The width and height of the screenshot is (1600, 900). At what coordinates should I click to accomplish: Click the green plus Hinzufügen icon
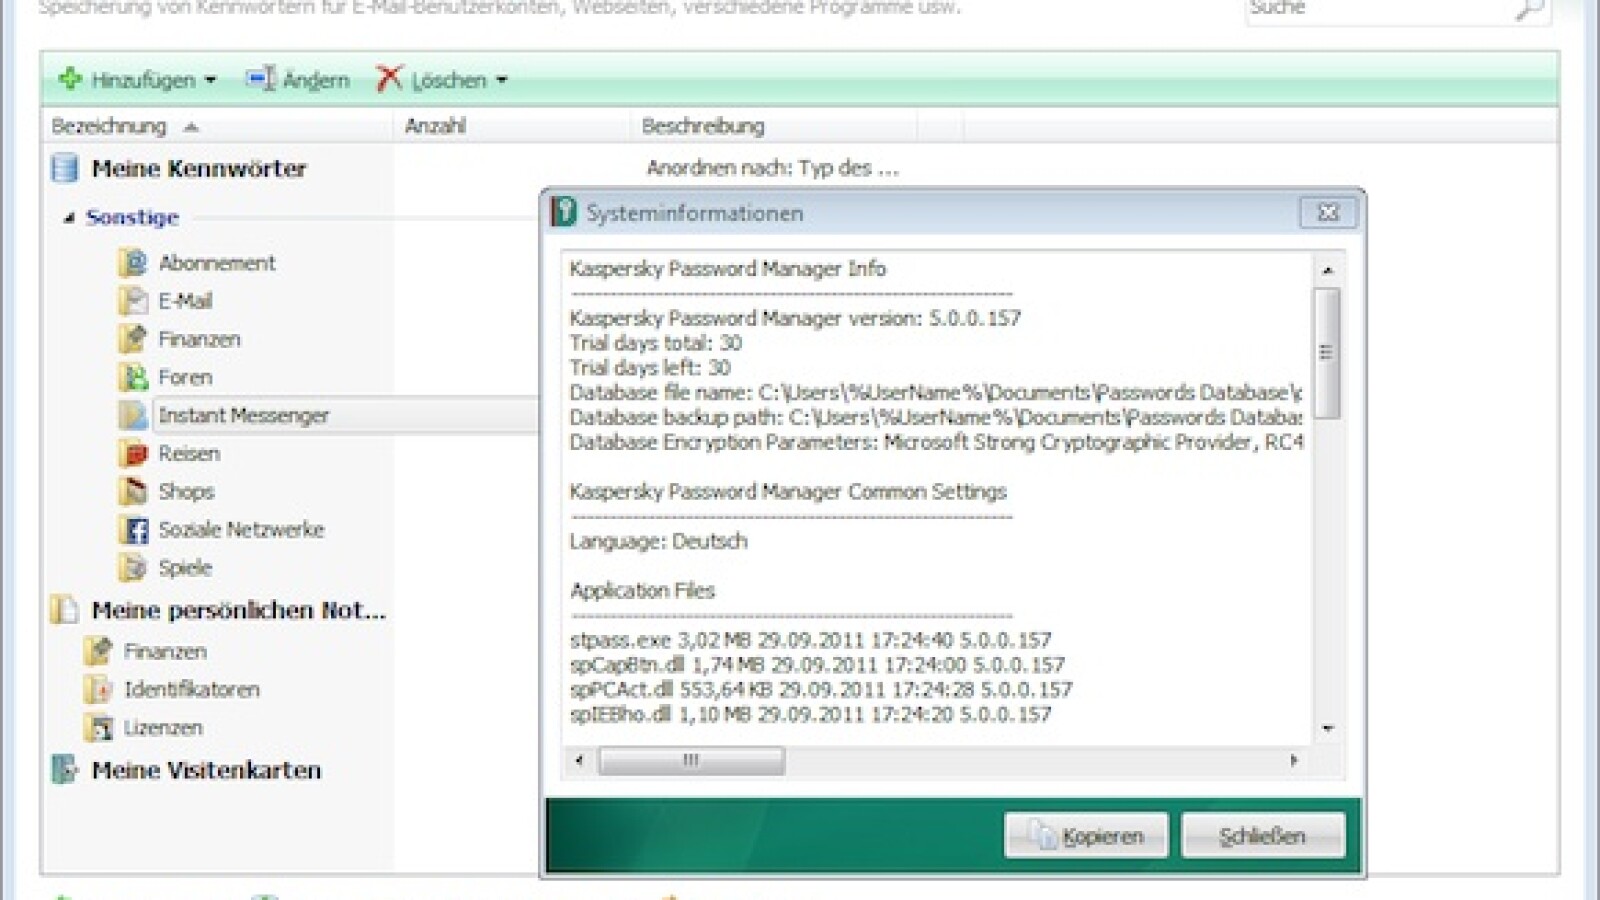69,79
